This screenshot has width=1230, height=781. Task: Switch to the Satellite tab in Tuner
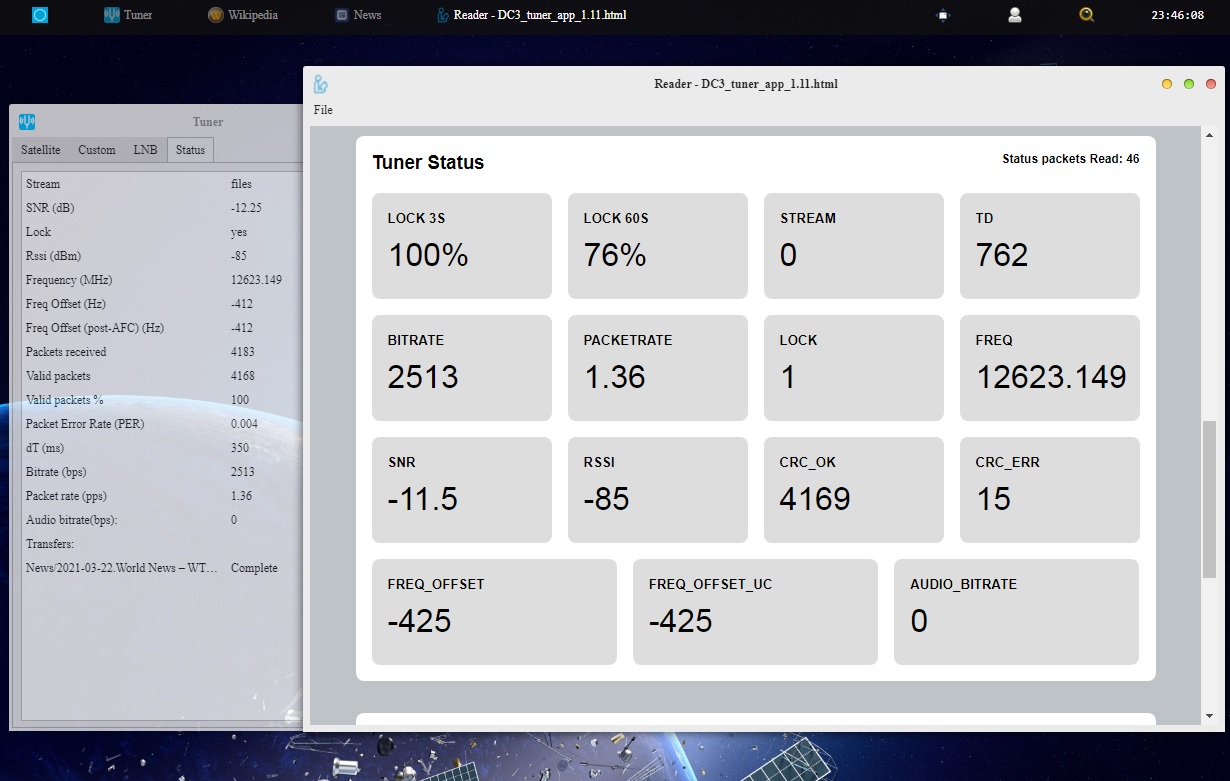tap(41, 150)
